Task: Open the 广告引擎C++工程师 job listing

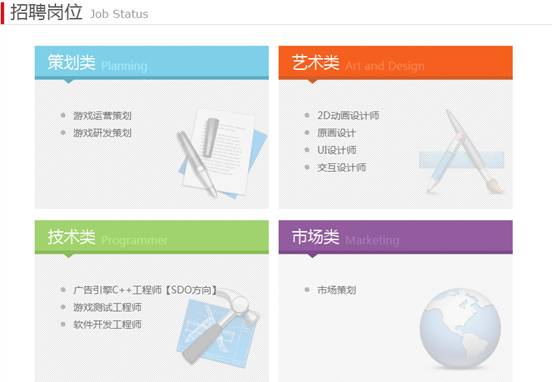Action: (145, 290)
